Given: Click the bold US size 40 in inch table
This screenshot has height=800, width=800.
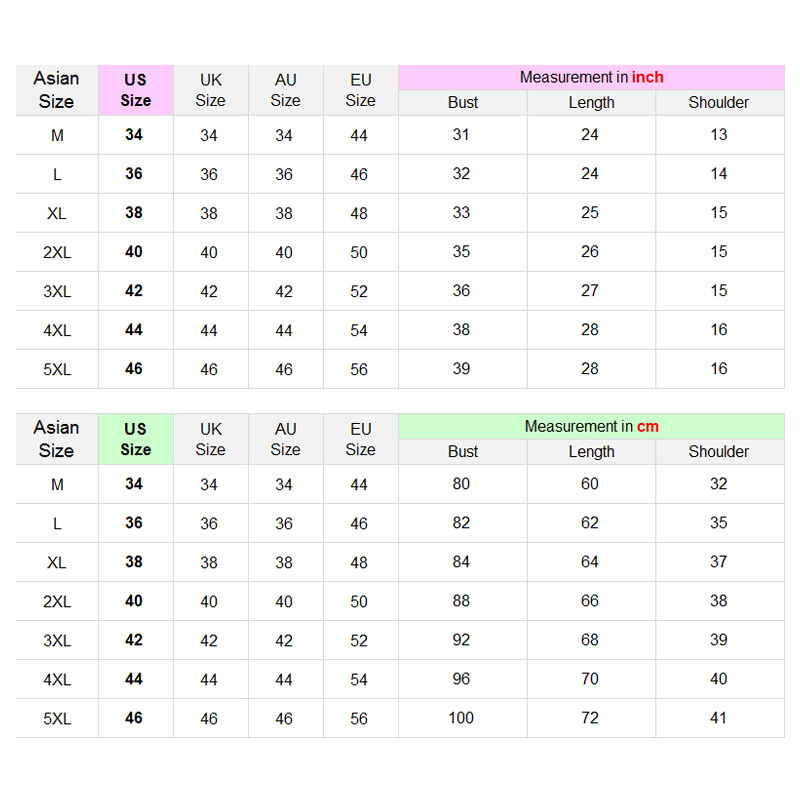Looking at the screenshot, I should tap(134, 252).
